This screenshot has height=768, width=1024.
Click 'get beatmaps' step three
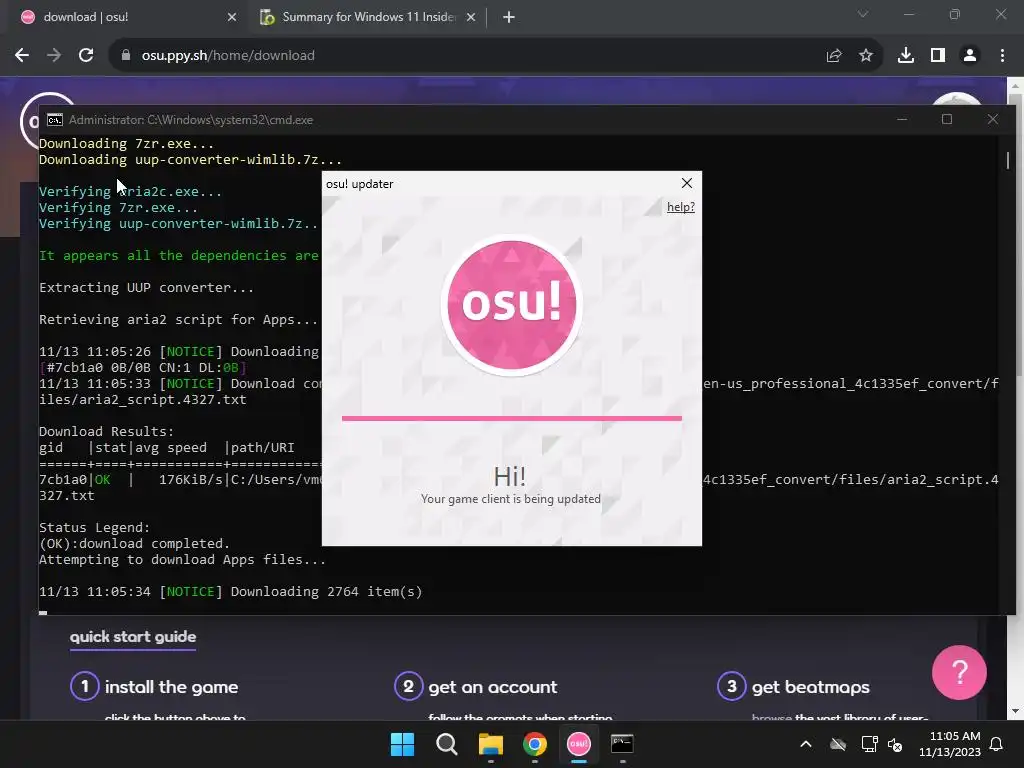[793, 687]
